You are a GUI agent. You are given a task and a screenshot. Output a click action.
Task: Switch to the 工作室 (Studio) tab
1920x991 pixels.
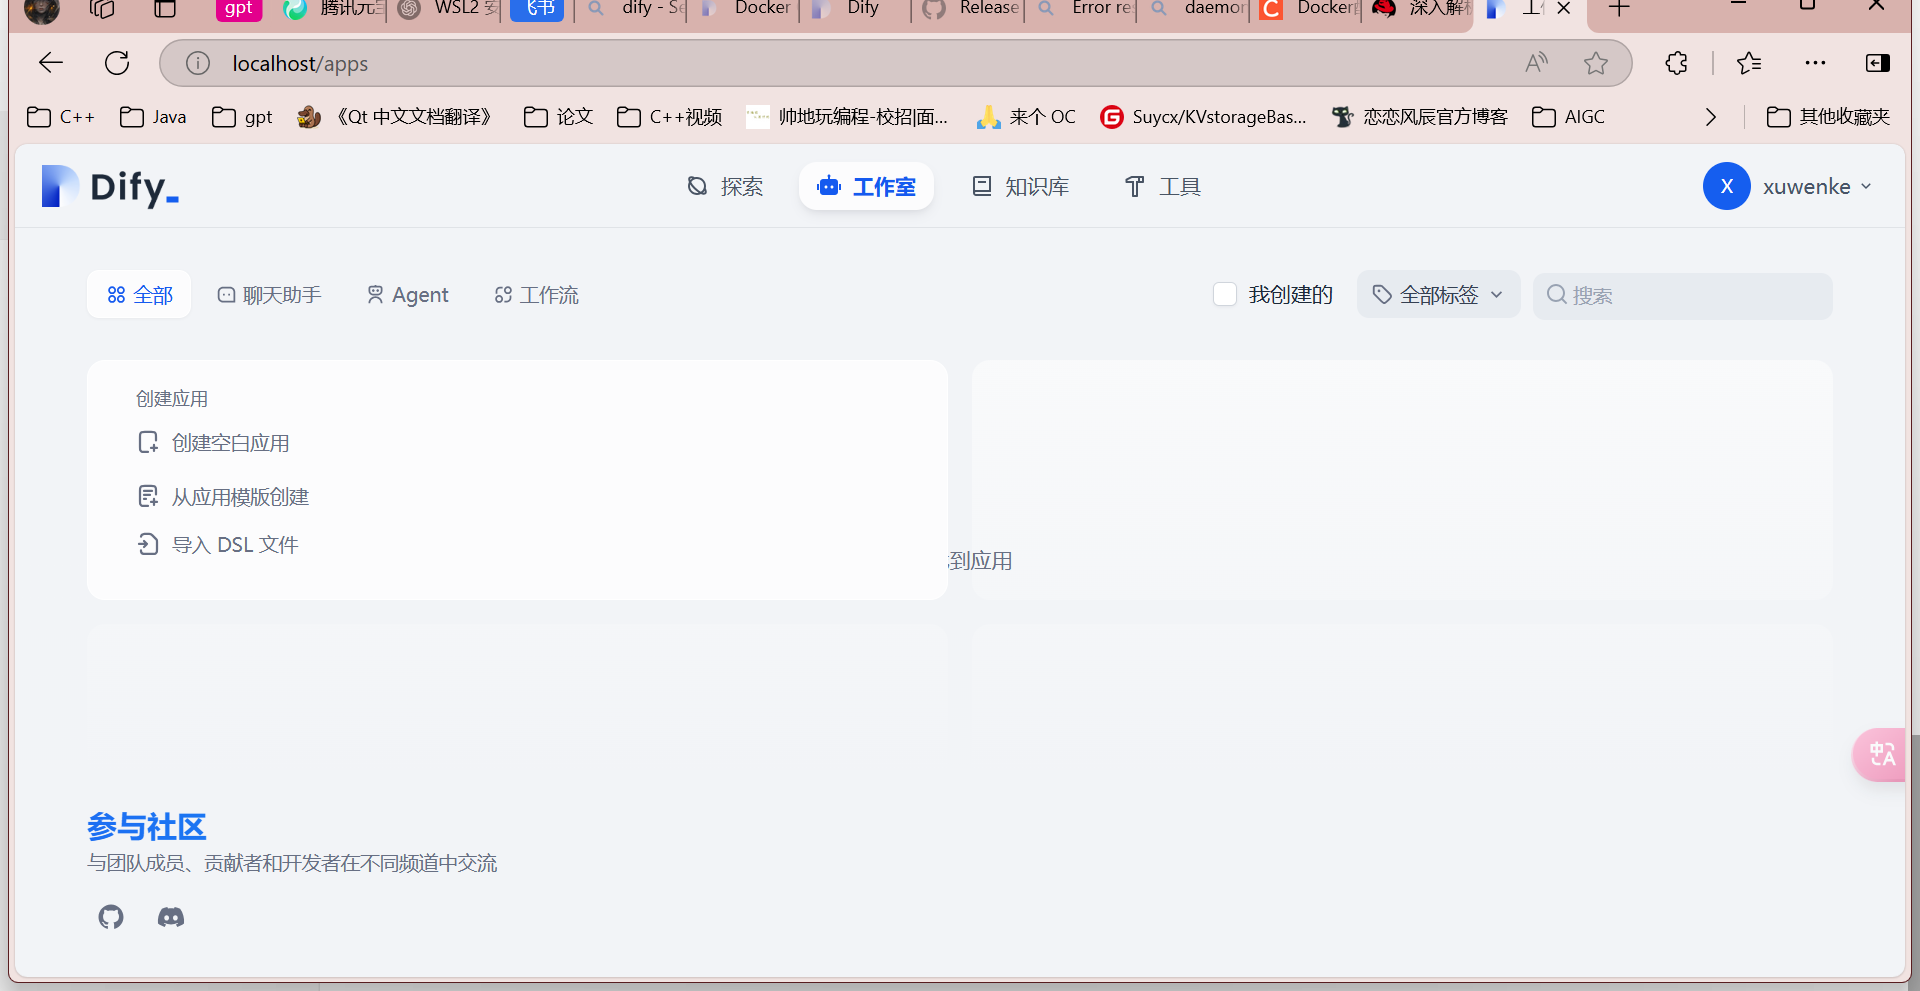pos(866,187)
